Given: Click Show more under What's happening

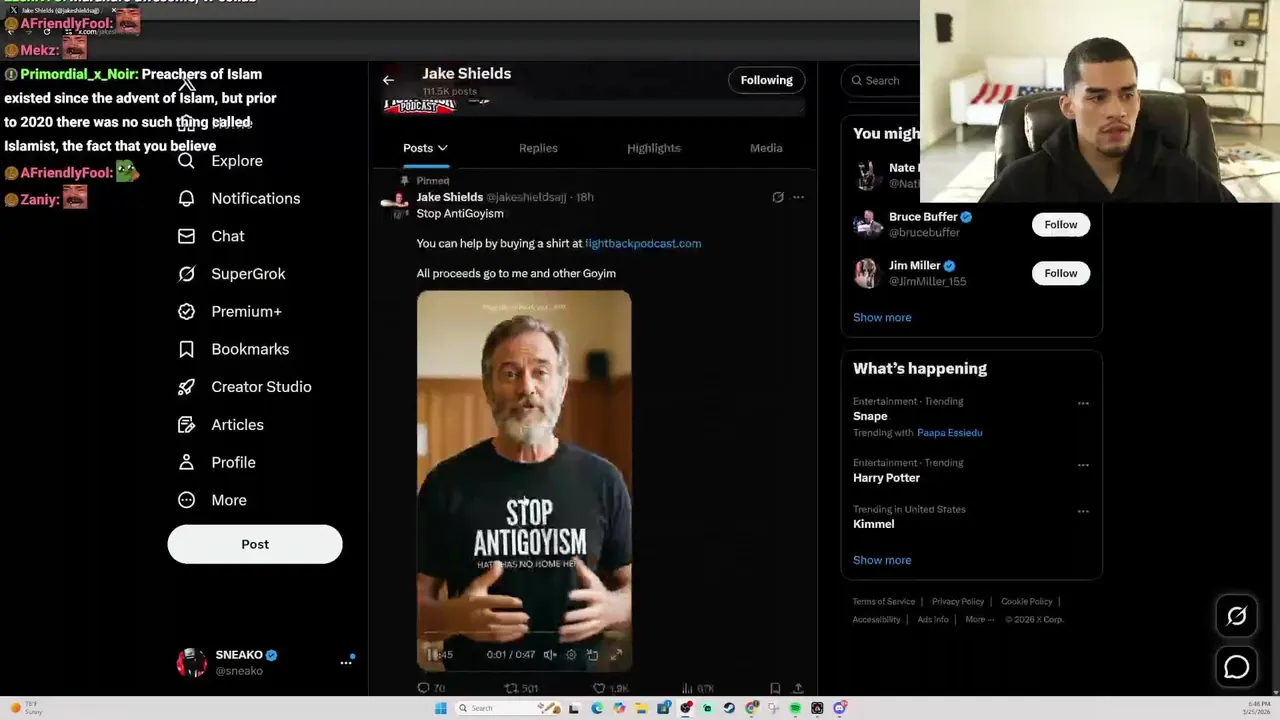Looking at the screenshot, I should [882, 560].
